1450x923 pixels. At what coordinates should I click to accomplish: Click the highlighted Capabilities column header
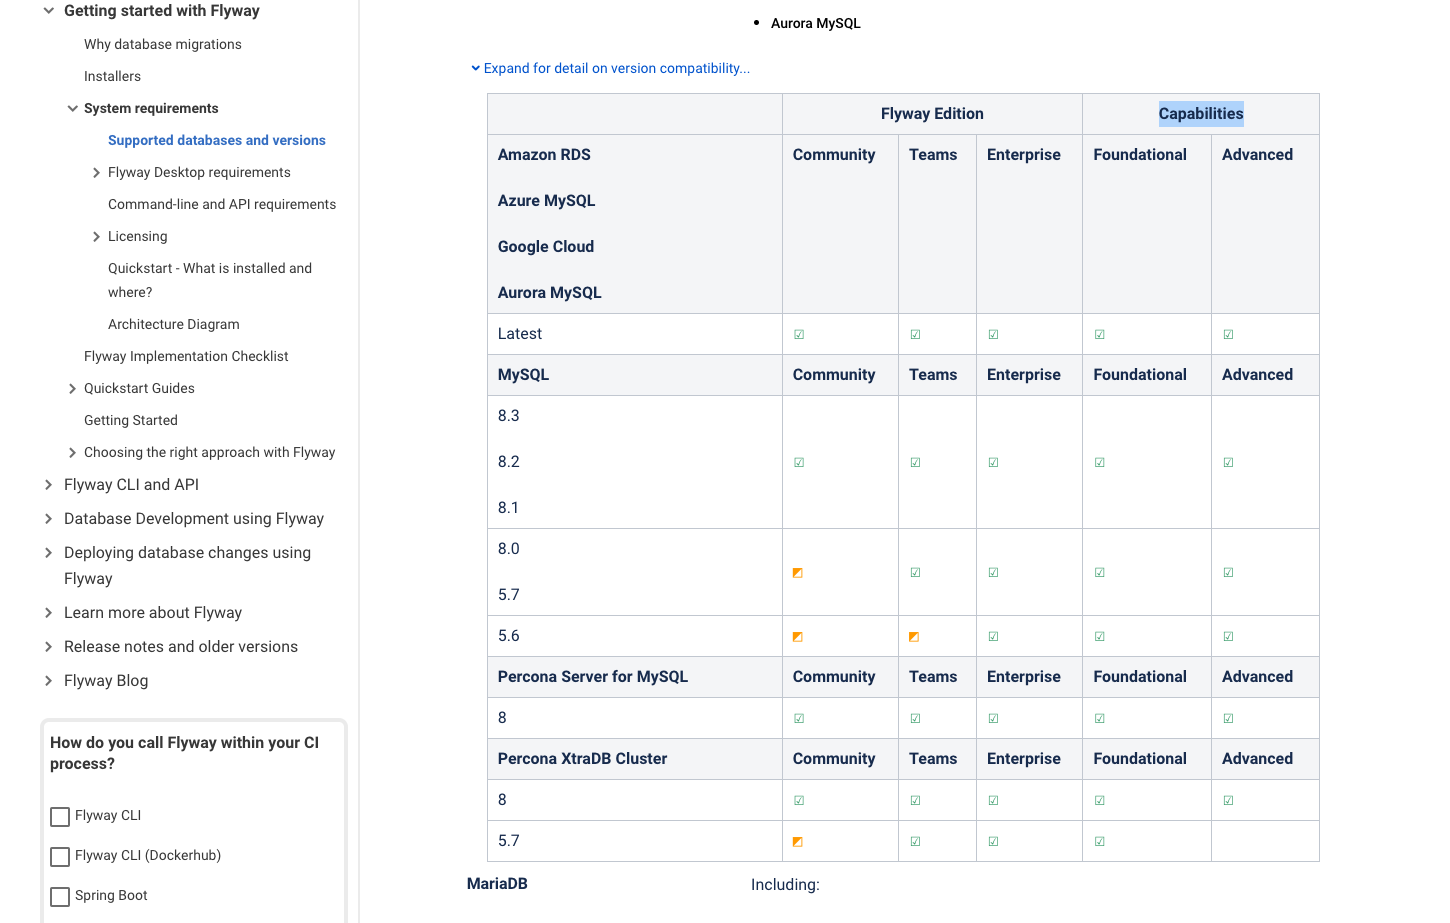coord(1200,114)
